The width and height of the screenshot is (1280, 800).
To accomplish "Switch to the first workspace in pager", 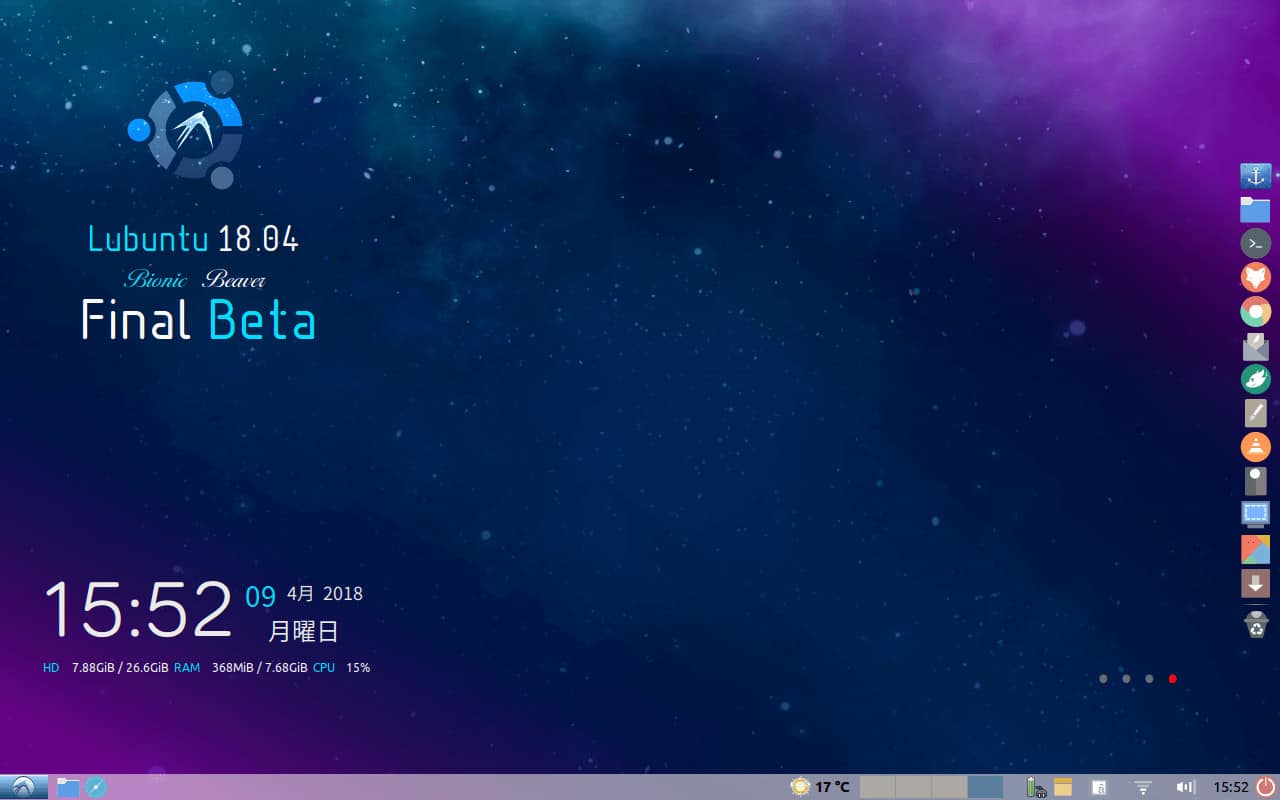I will point(877,787).
